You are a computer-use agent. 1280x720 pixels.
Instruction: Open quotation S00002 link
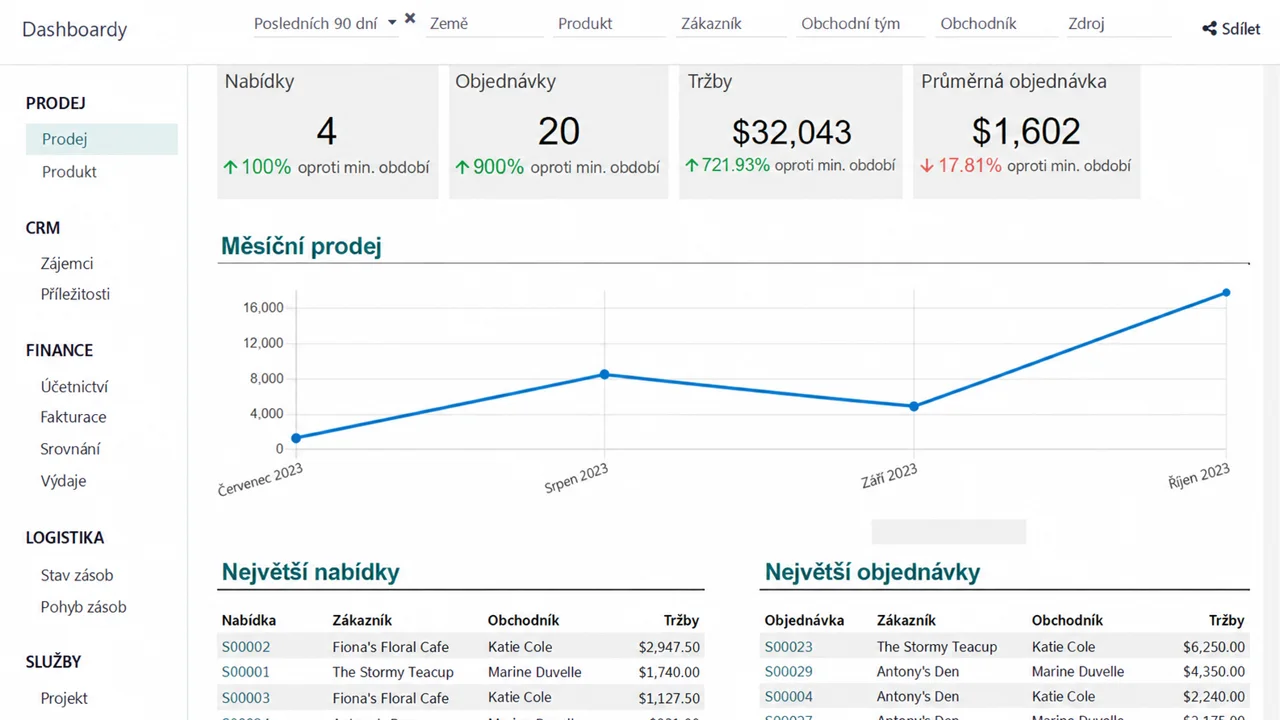tap(246, 647)
